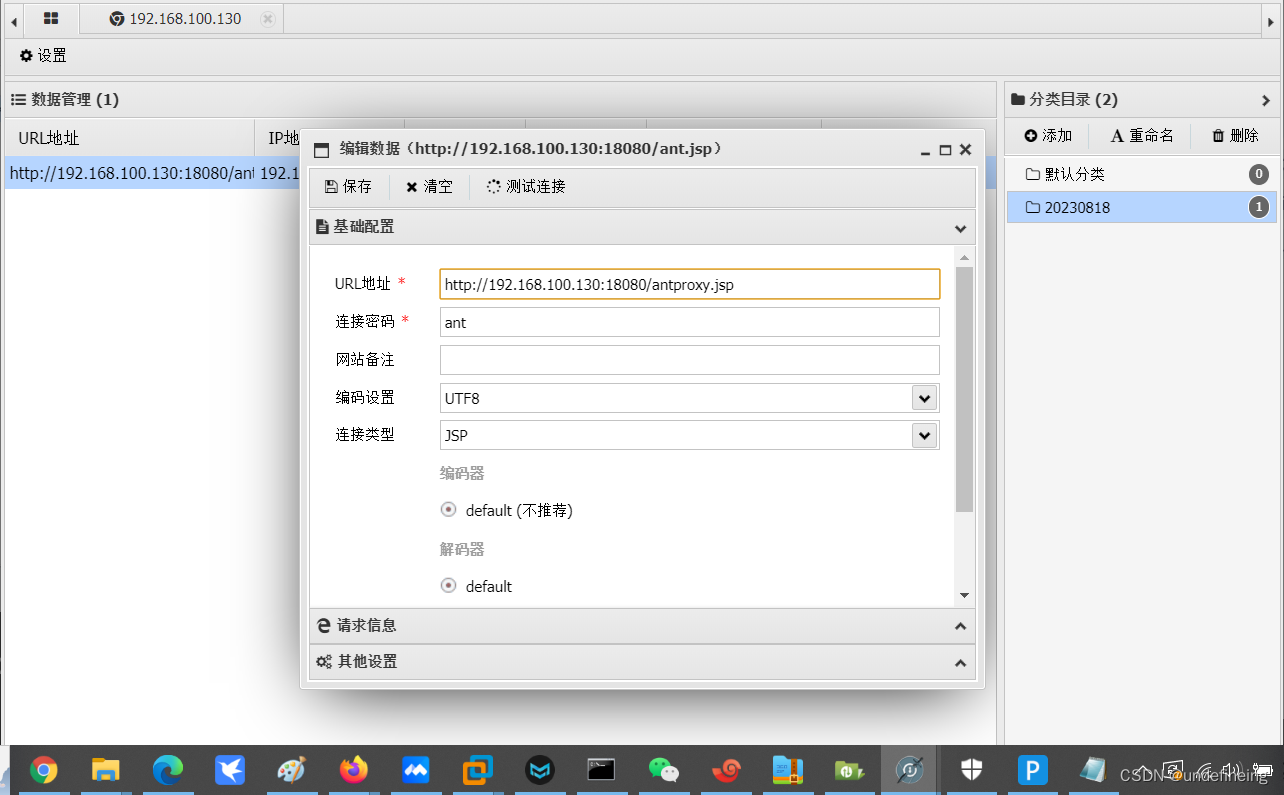1284x795 pixels.
Task: Click the active AntSword taskbar icon
Action: tap(910, 770)
